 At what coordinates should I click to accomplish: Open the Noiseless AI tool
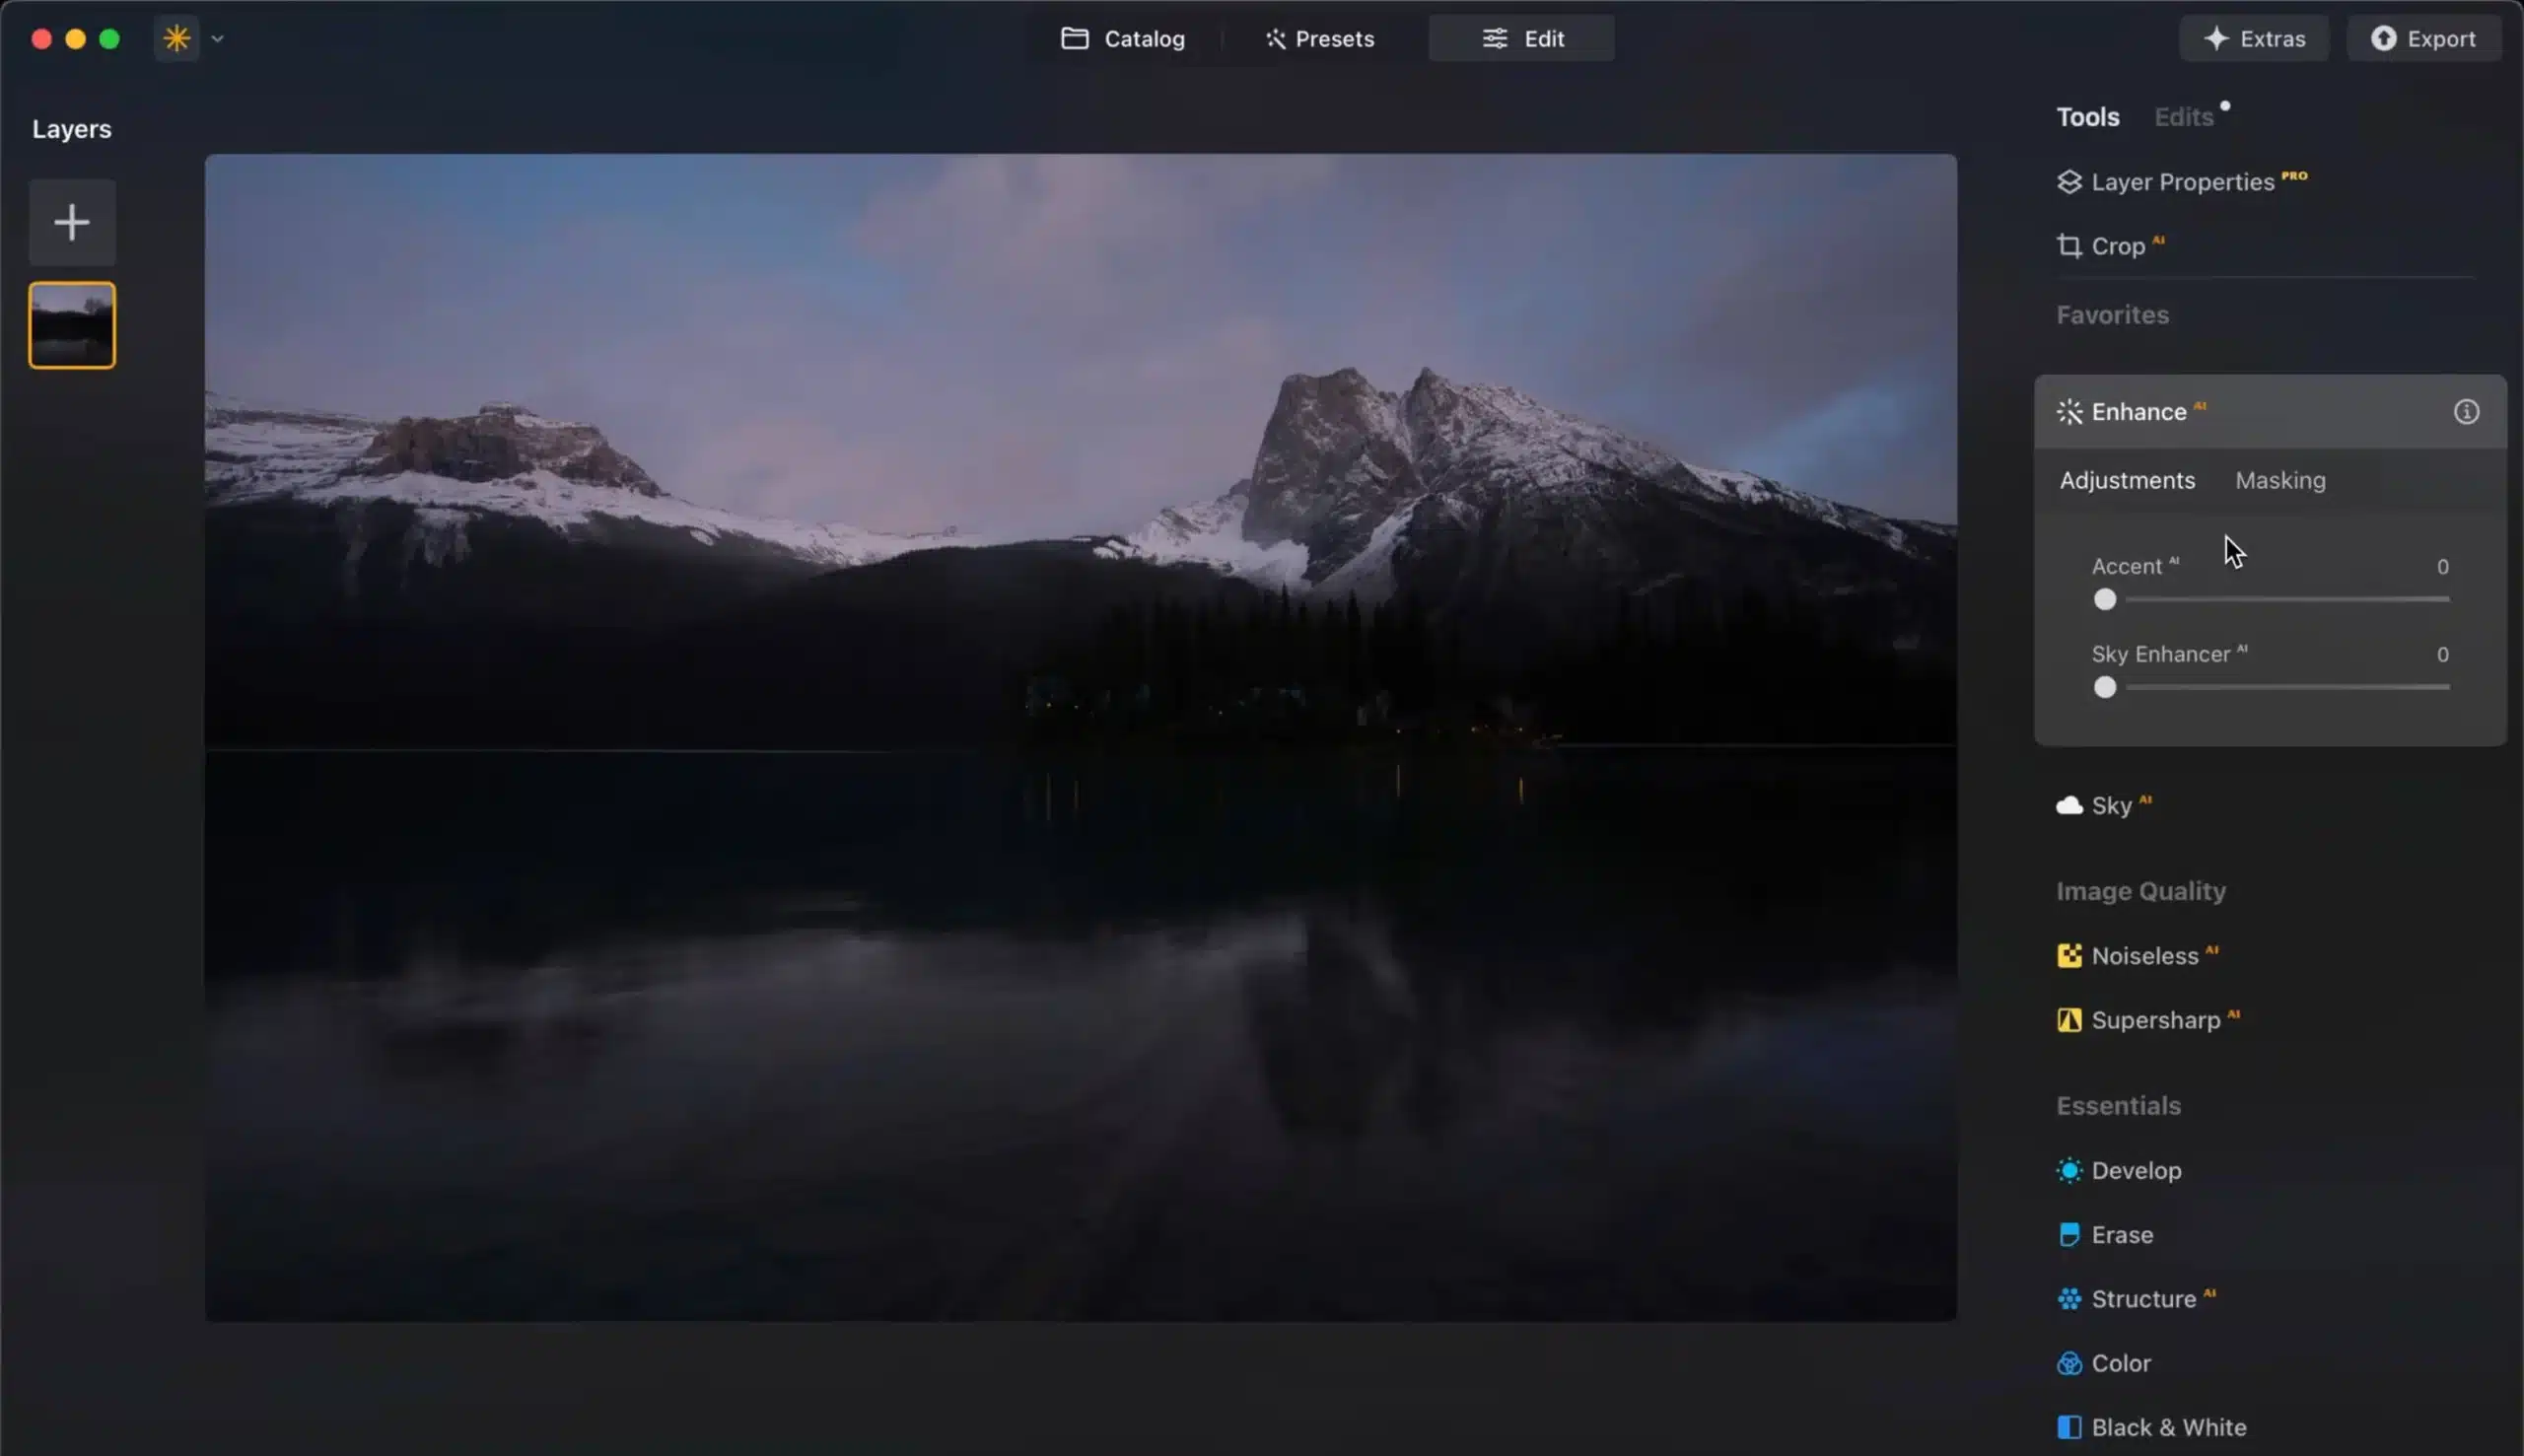coord(2145,955)
